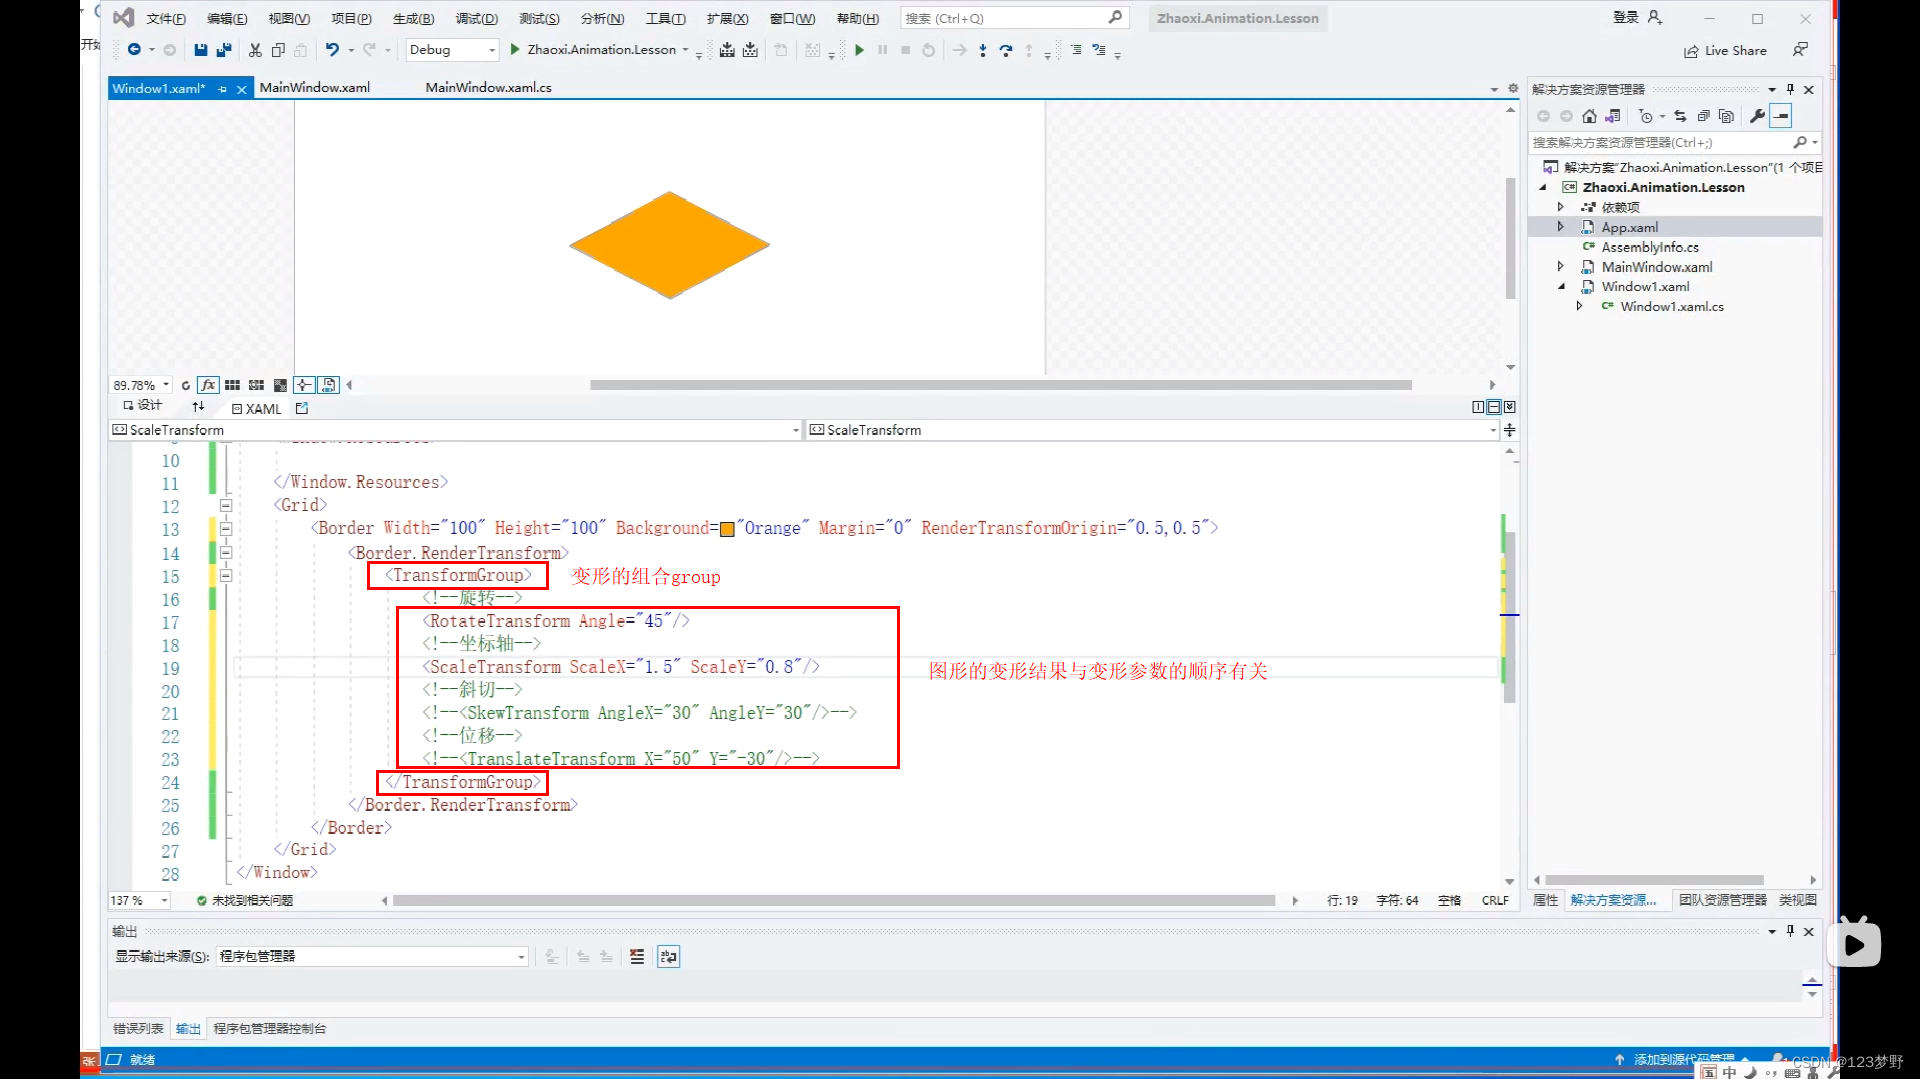1920x1079 pixels.
Task: Toggle Preview Selected Items in Solution Explorer
Action: [x=1781, y=116]
